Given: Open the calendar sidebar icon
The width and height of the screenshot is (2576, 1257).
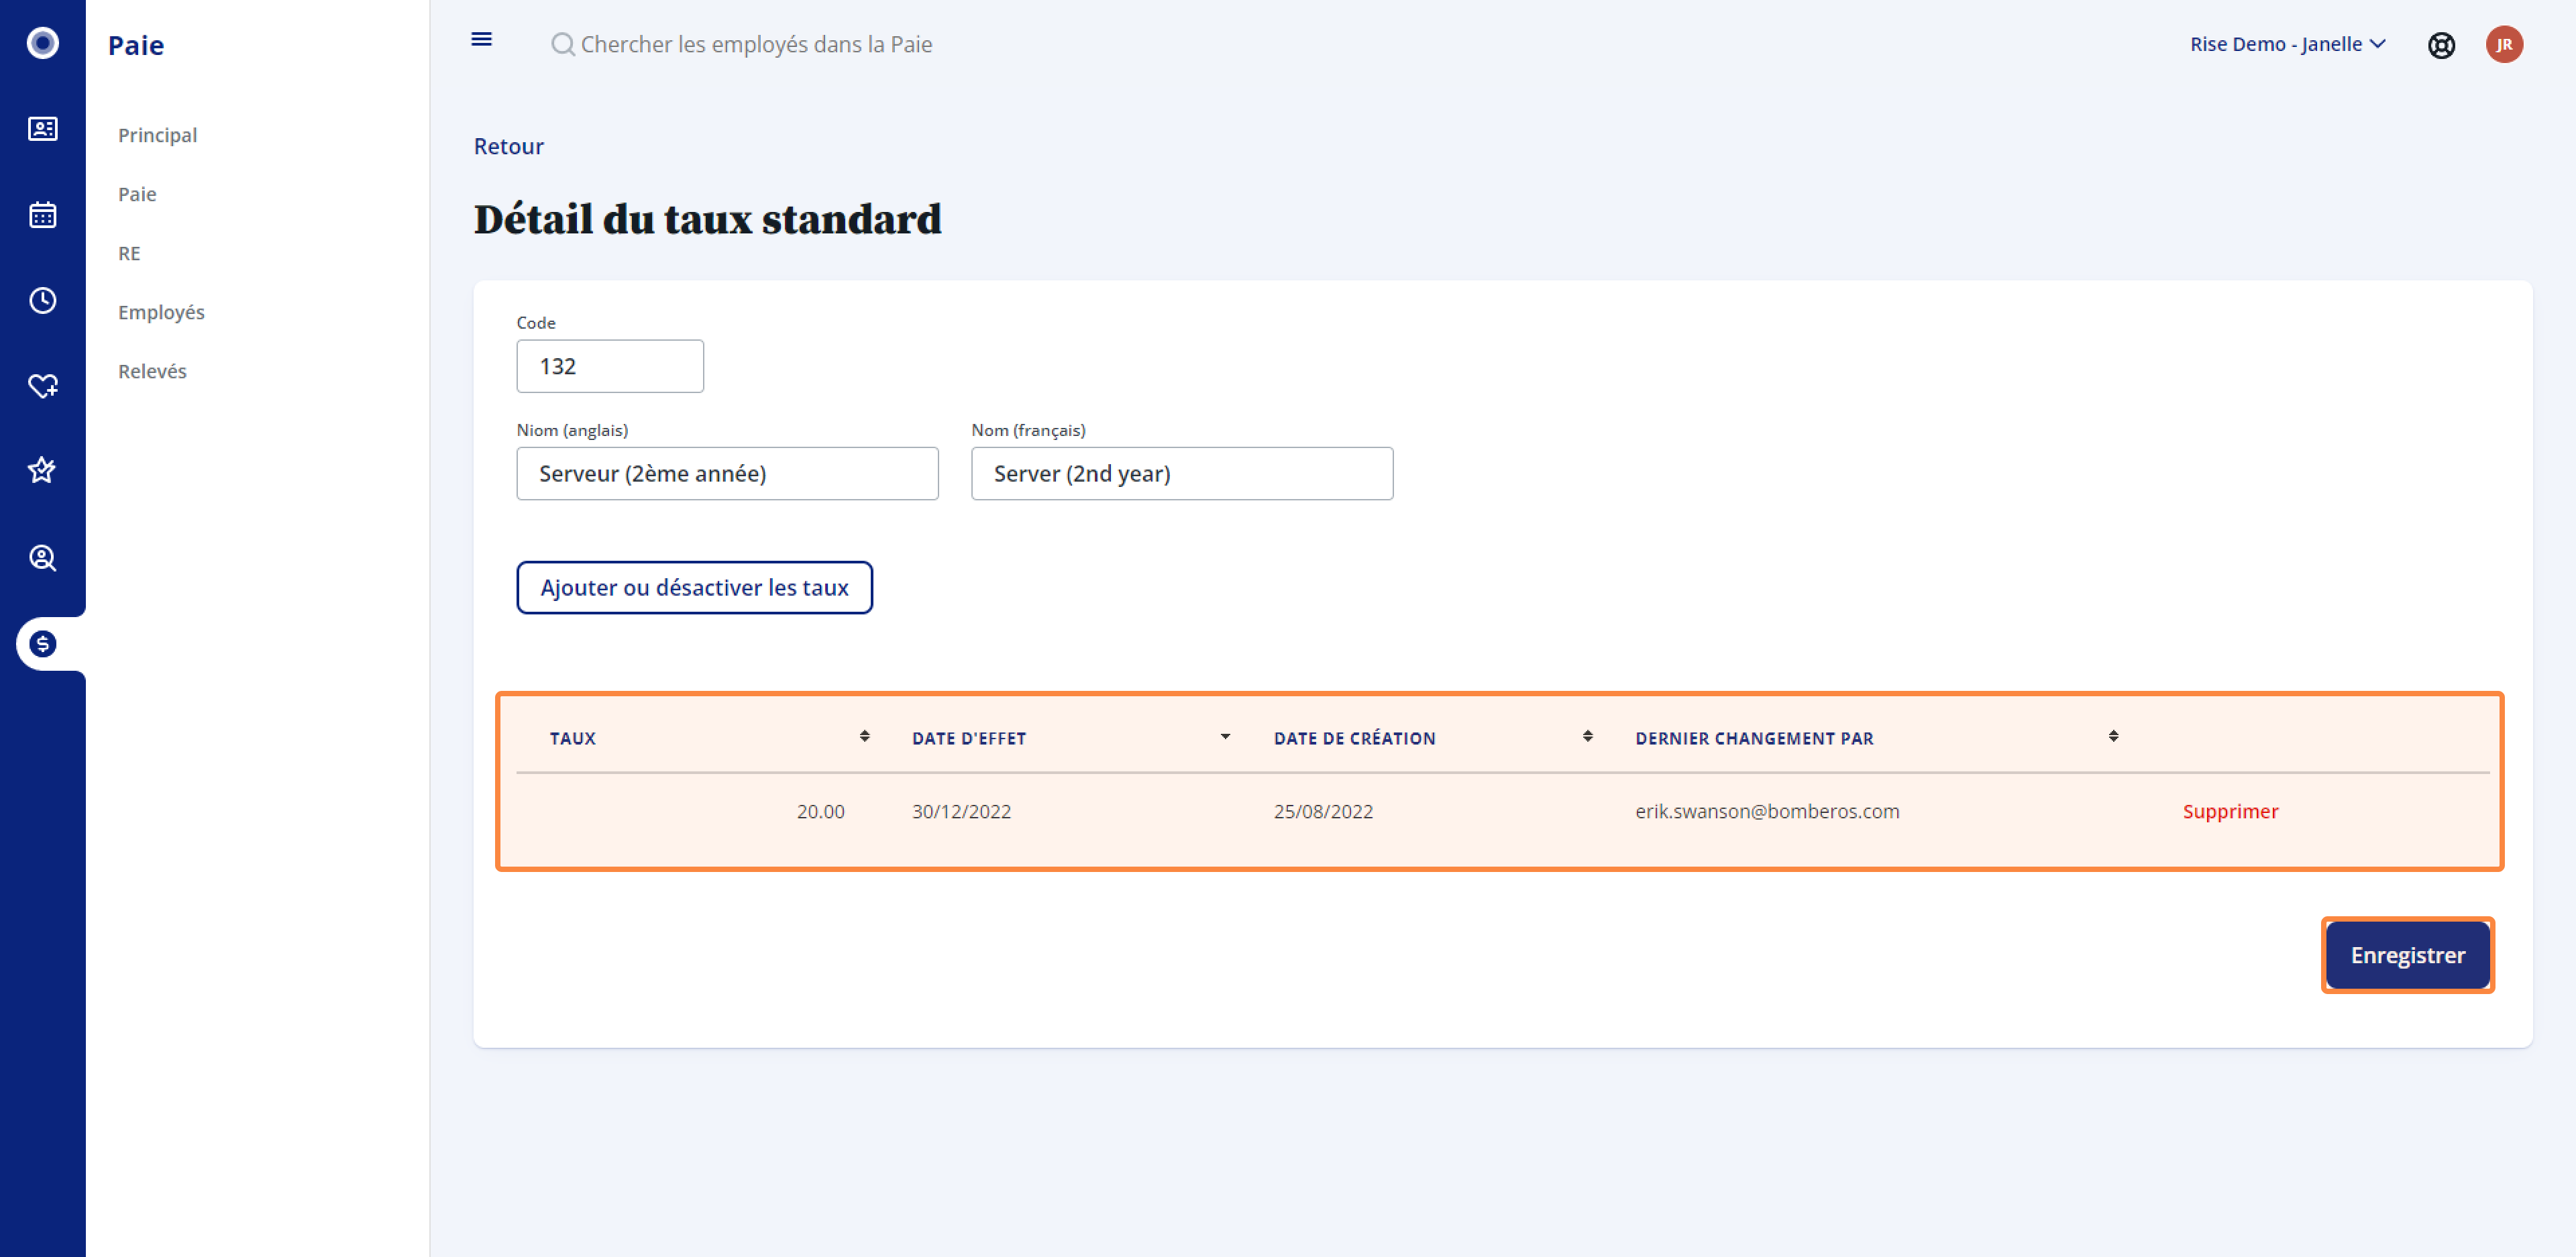Looking at the screenshot, I should 42,215.
